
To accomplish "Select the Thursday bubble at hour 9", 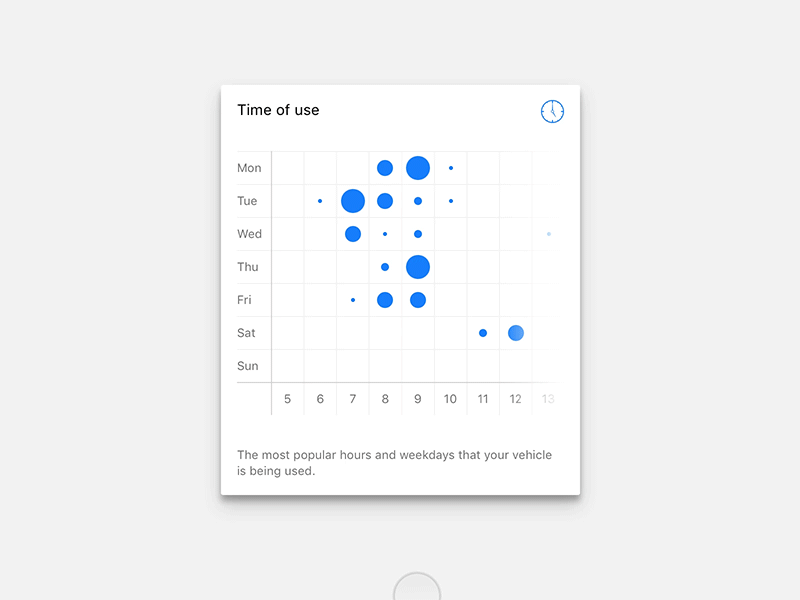I will 417,266.
